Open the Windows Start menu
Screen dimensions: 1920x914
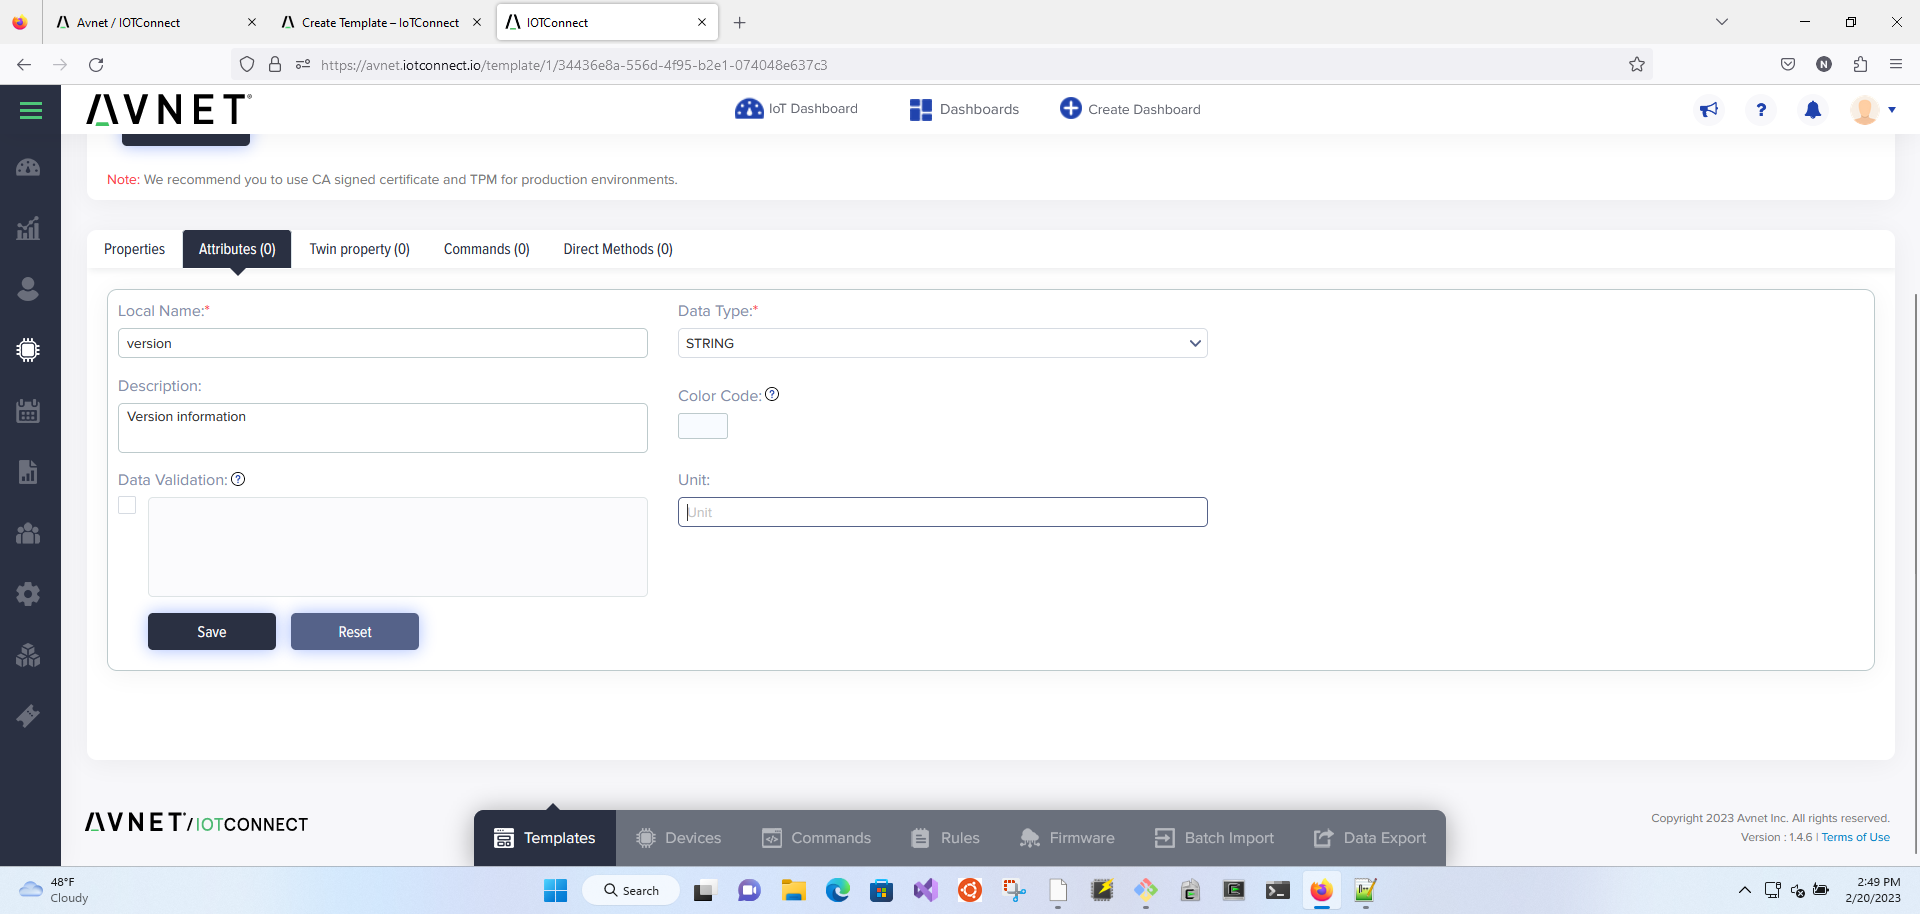click(x=555, y=890)
